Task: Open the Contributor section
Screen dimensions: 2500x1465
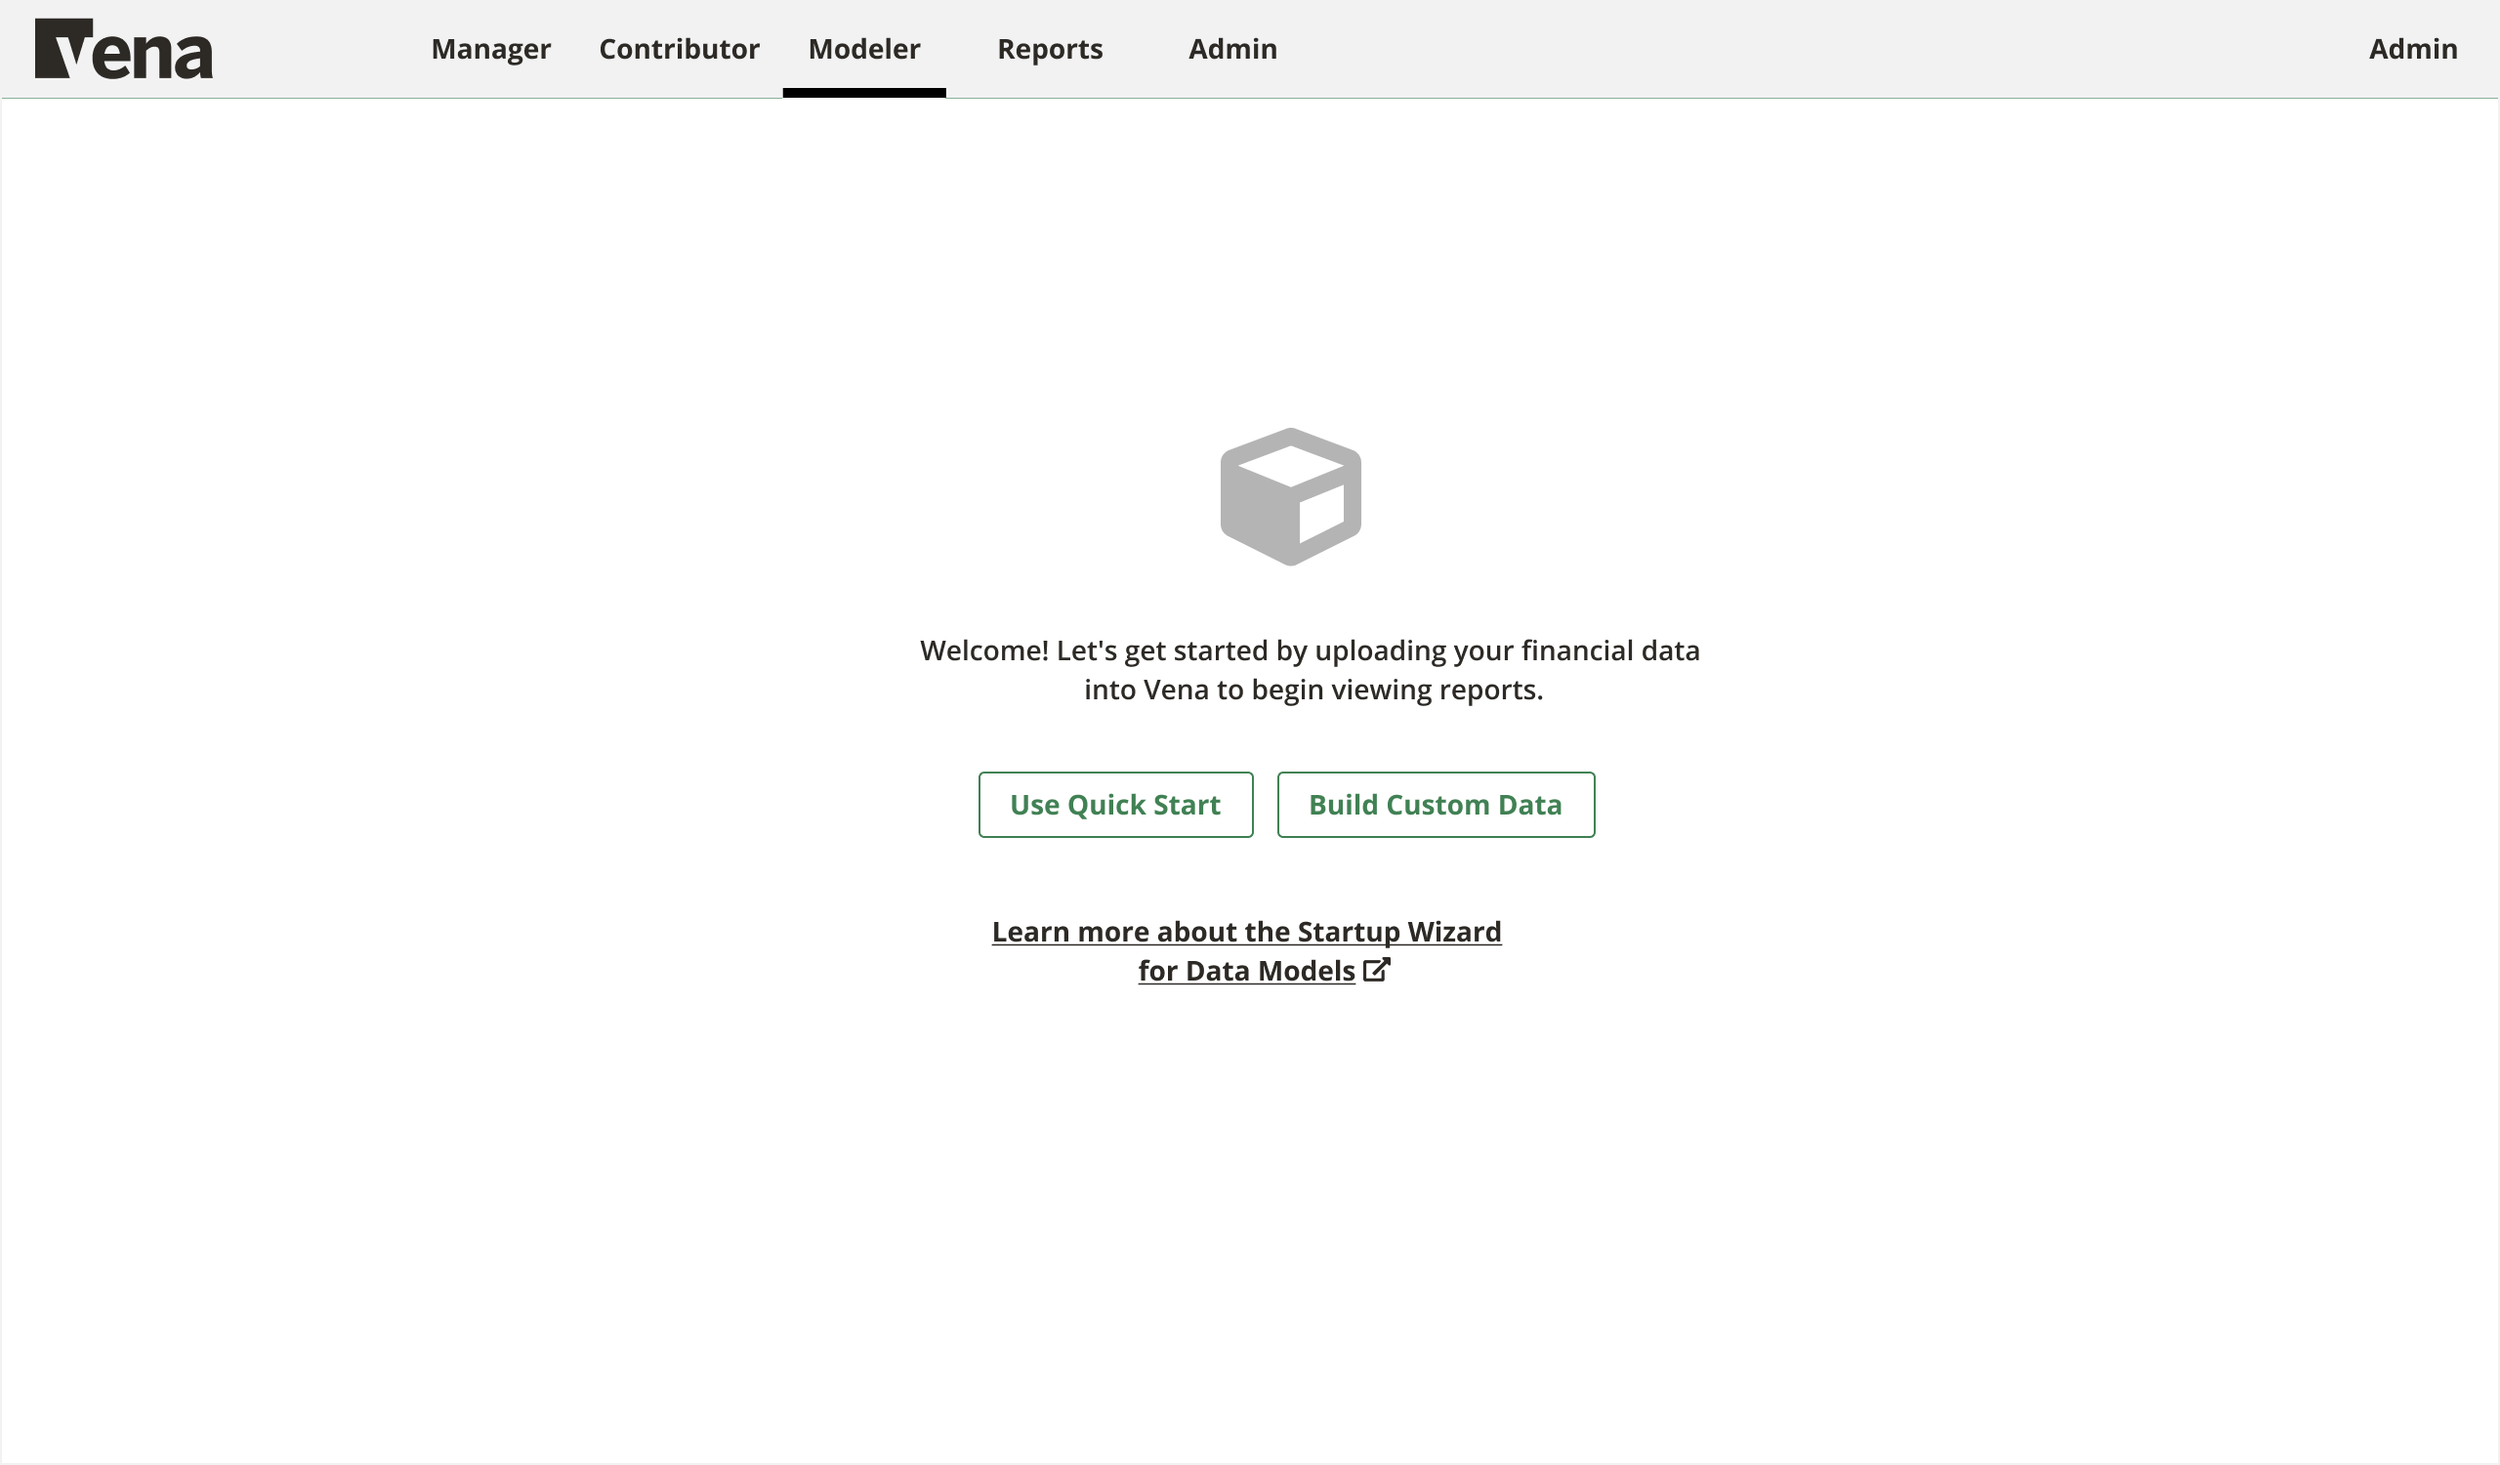Action: click(678, 48)
